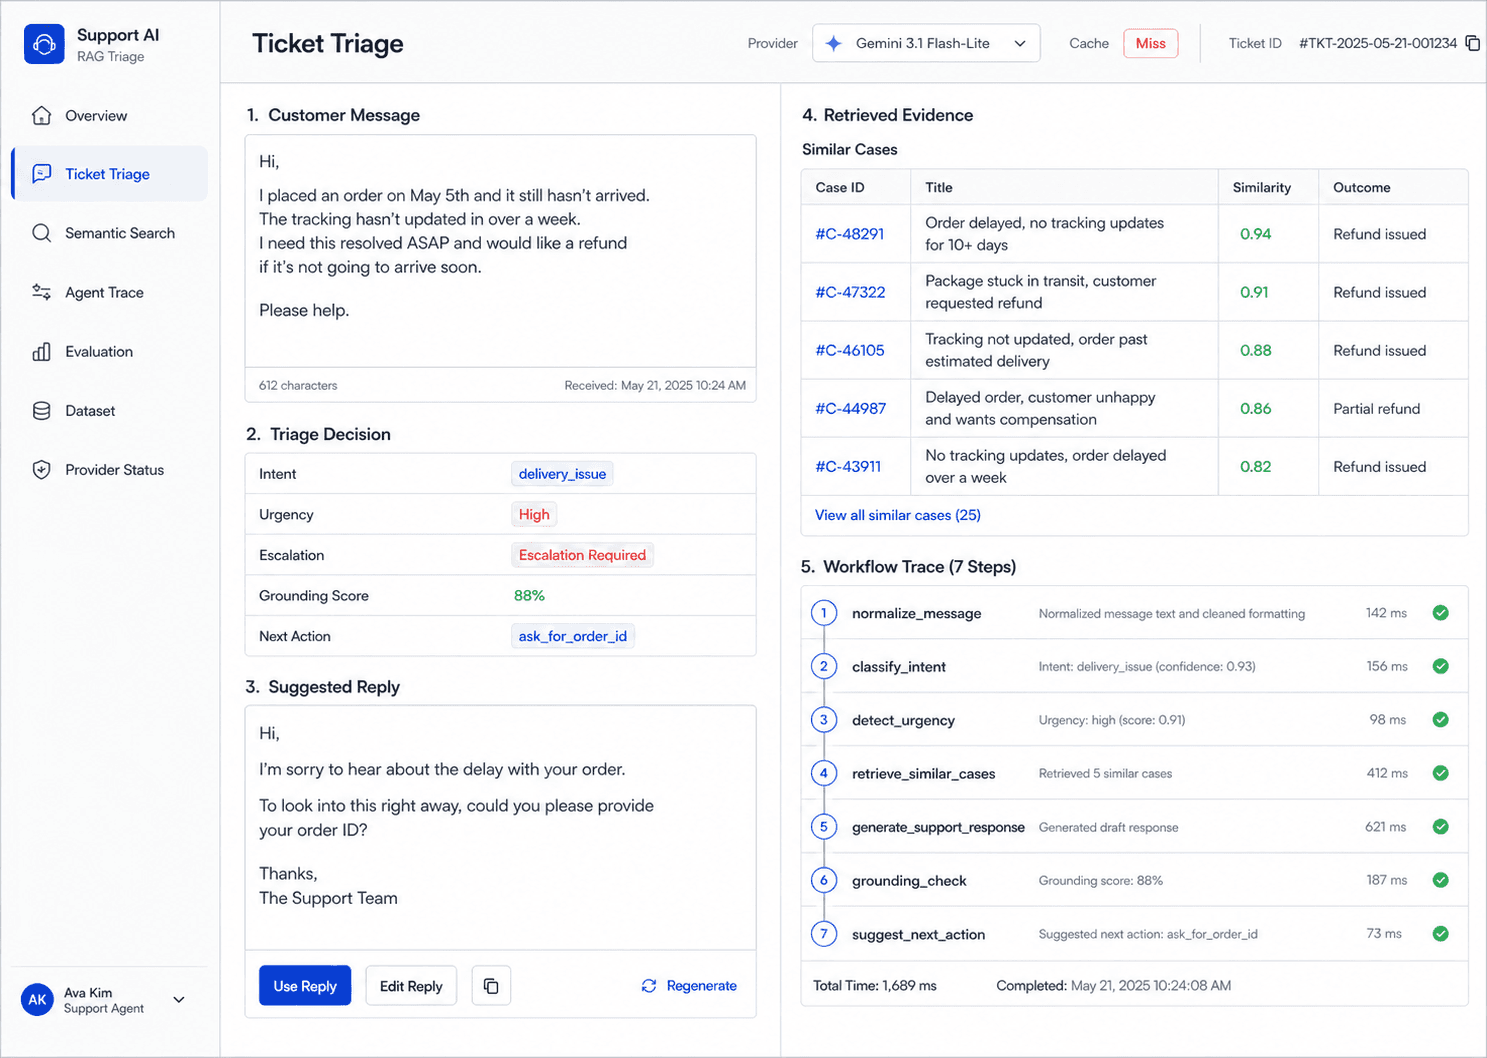Click the 621 ms duration value
Image resolution: width=1487 pixels, height=1058 pixels.
1386,827
